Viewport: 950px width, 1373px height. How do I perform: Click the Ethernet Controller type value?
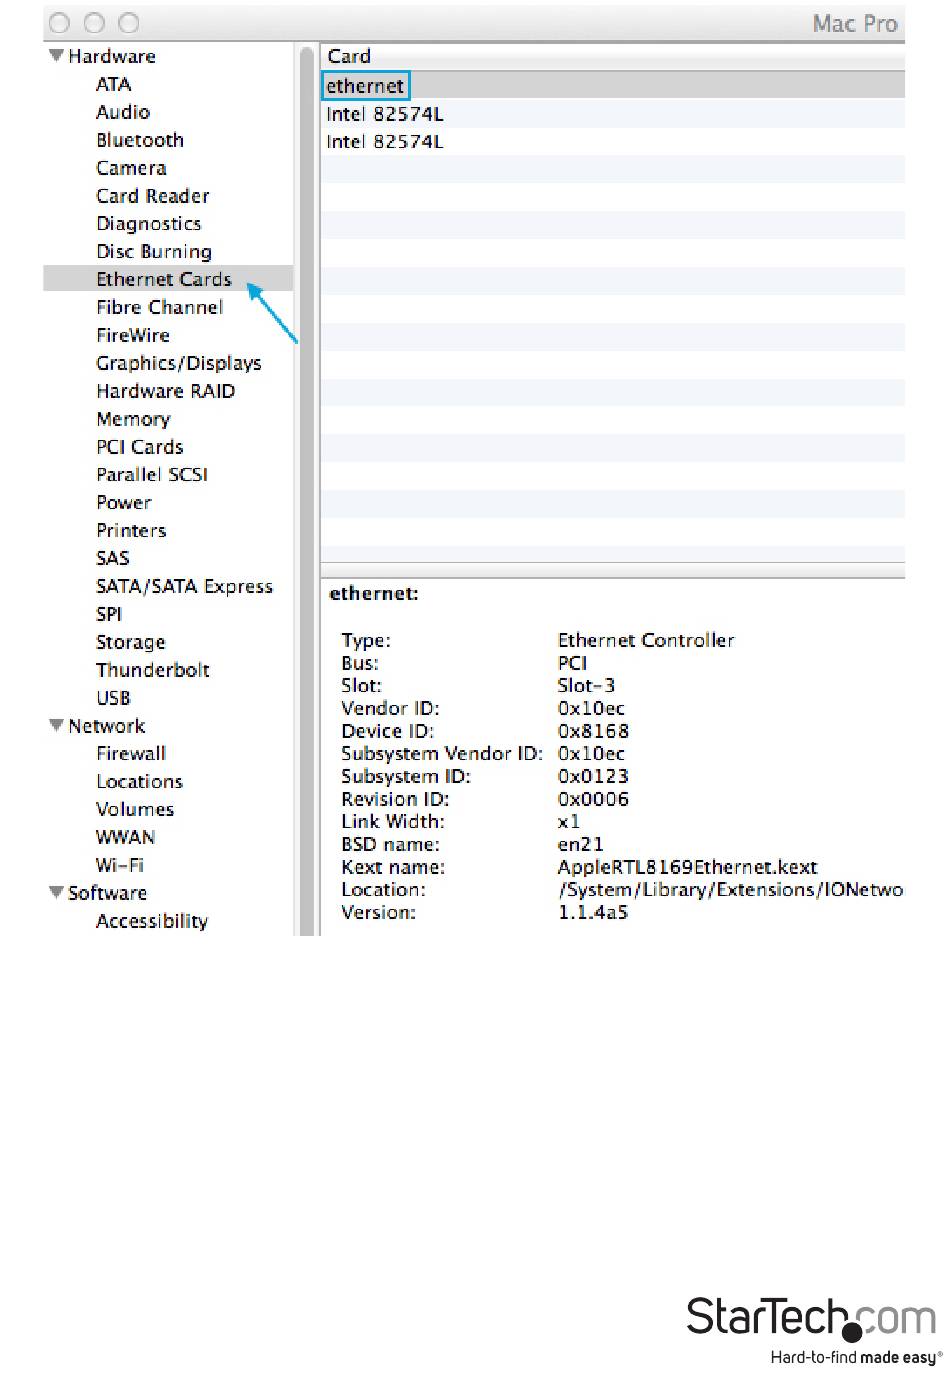[x=646, y=640]
